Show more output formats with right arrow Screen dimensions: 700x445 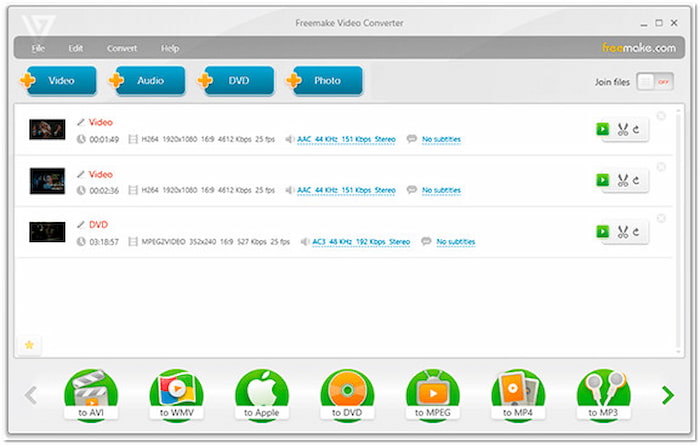[x=668, y=395]
